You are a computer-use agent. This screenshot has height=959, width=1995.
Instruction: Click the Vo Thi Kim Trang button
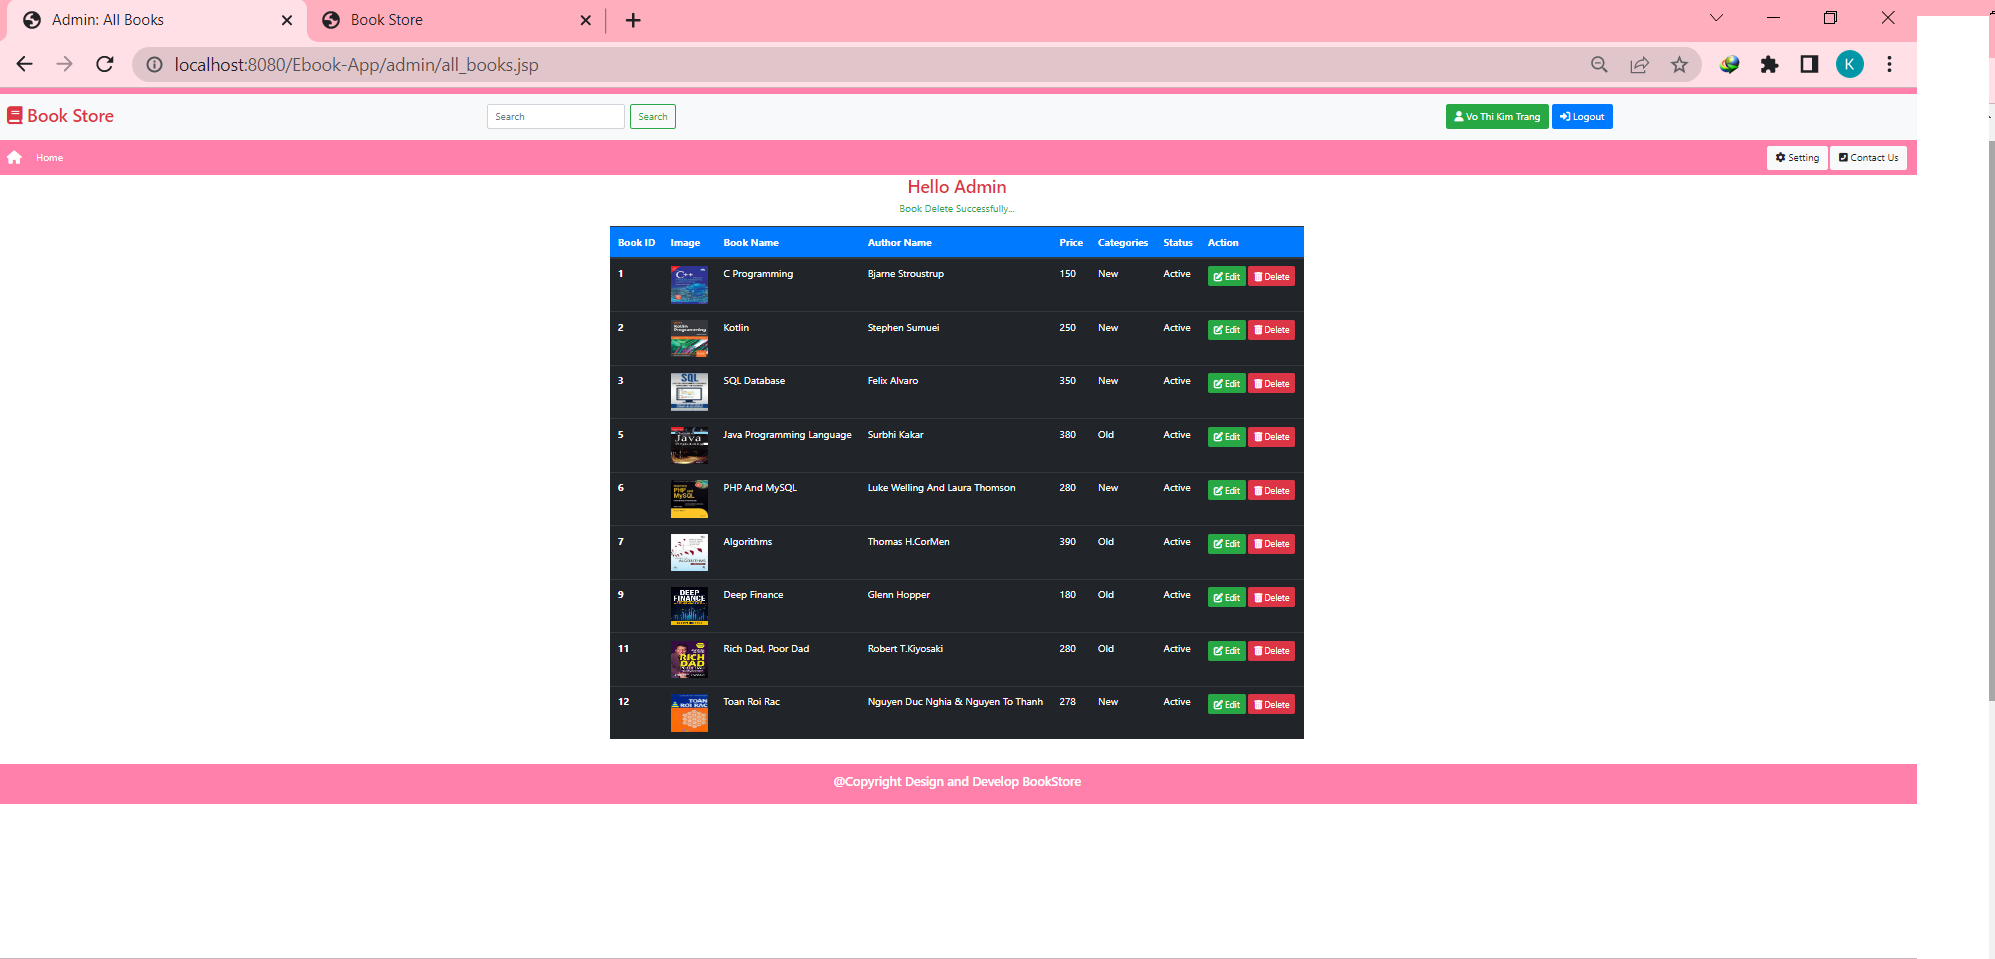tap(1497, 117)
